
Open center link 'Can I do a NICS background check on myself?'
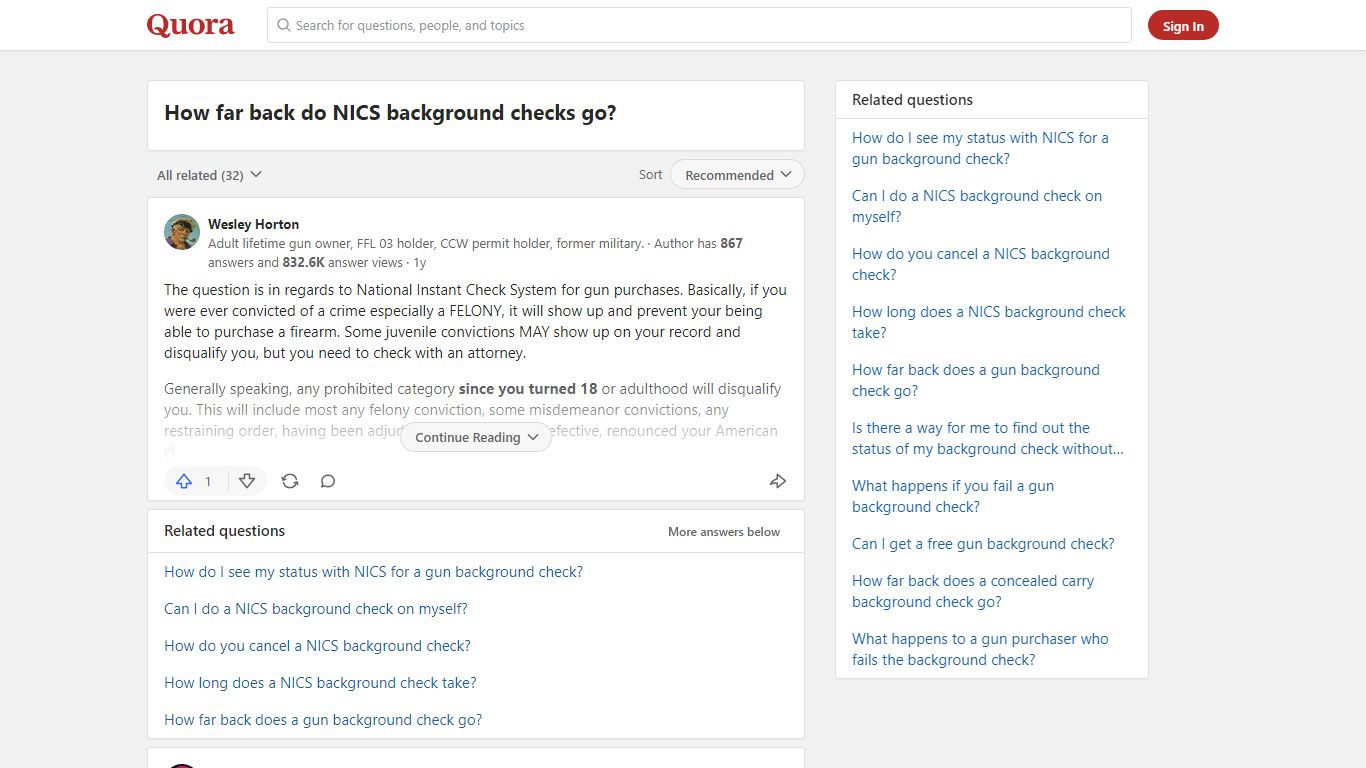pos(316,609)
